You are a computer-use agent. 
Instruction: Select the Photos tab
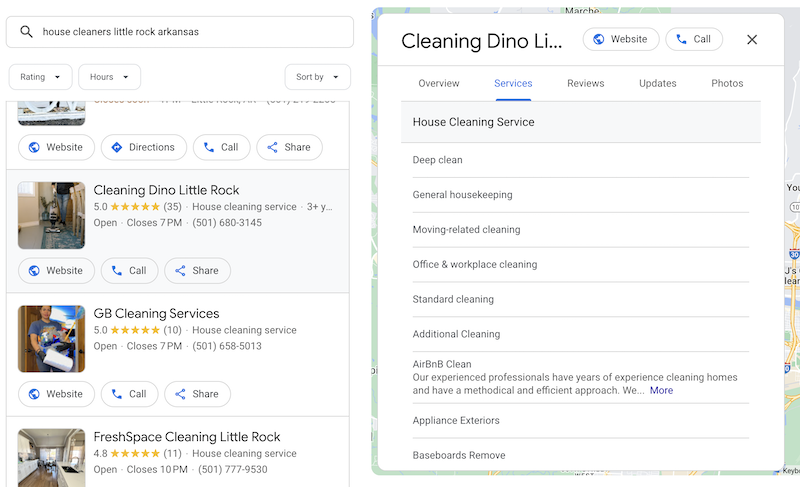(727, 84)
